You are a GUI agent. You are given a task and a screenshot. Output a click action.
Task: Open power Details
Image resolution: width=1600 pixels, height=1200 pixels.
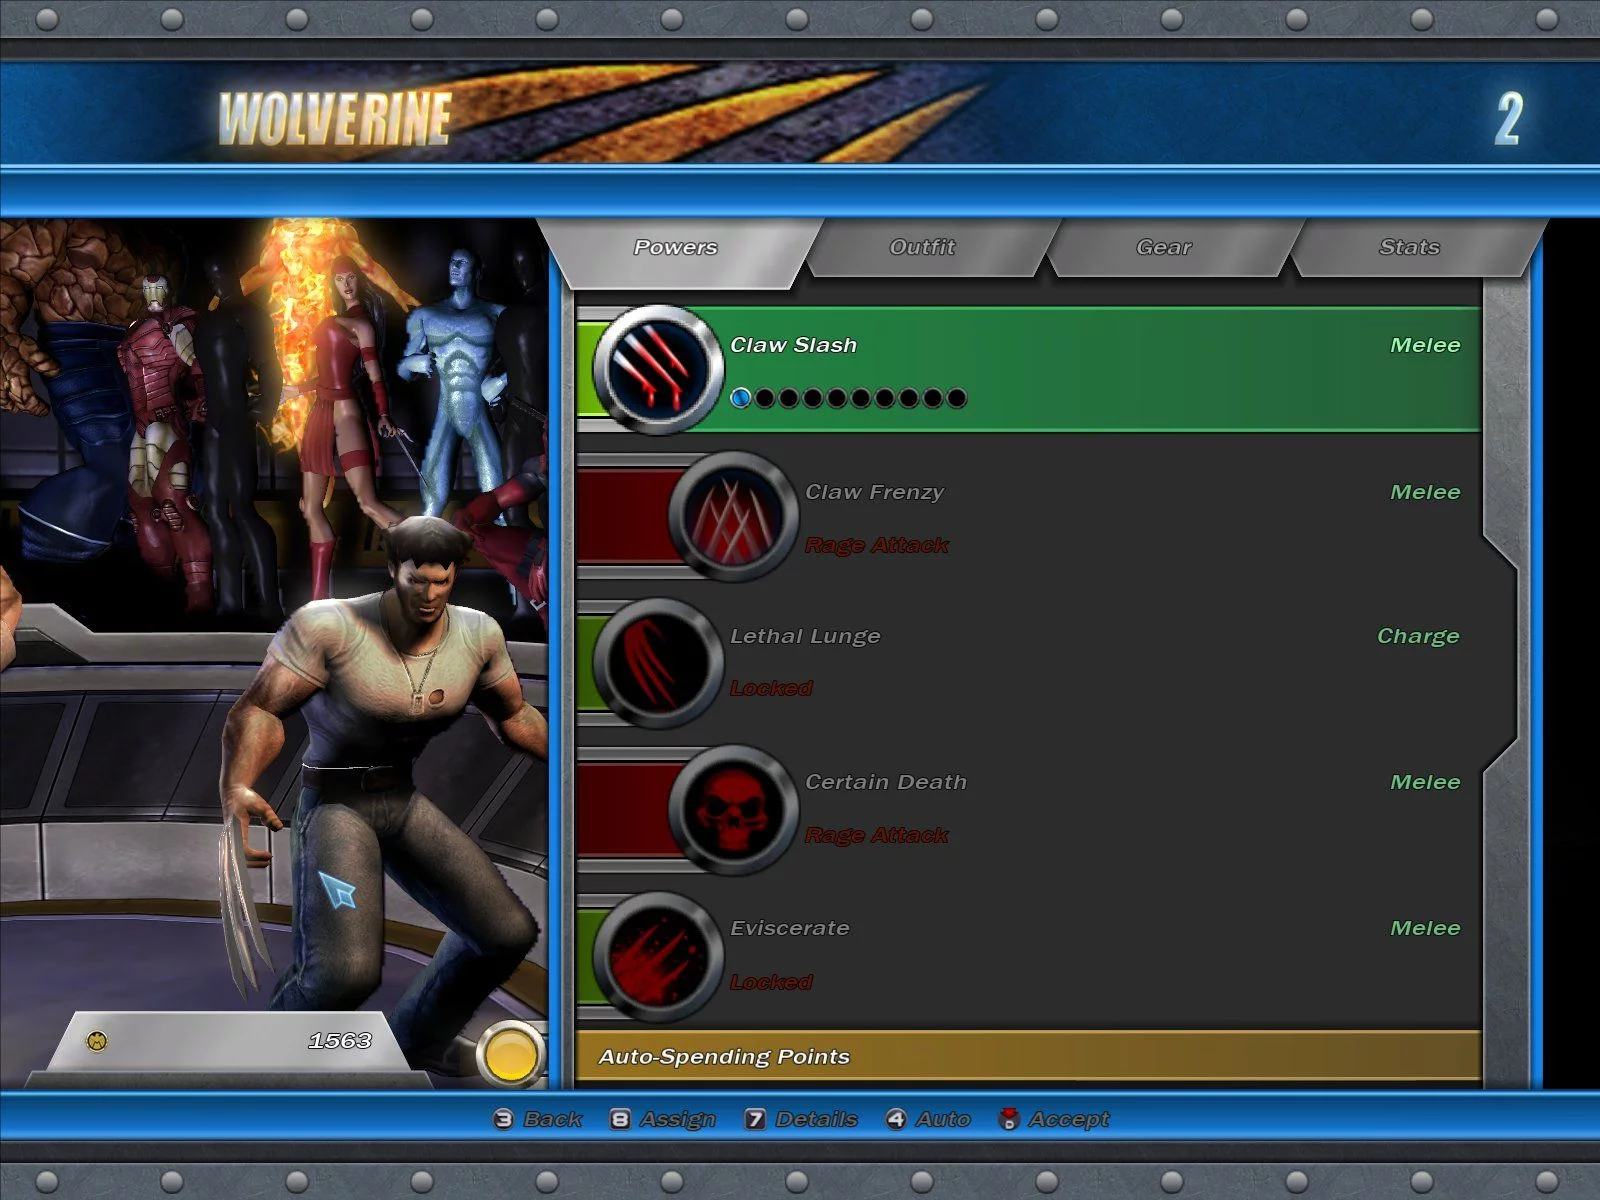point(803,1119)
